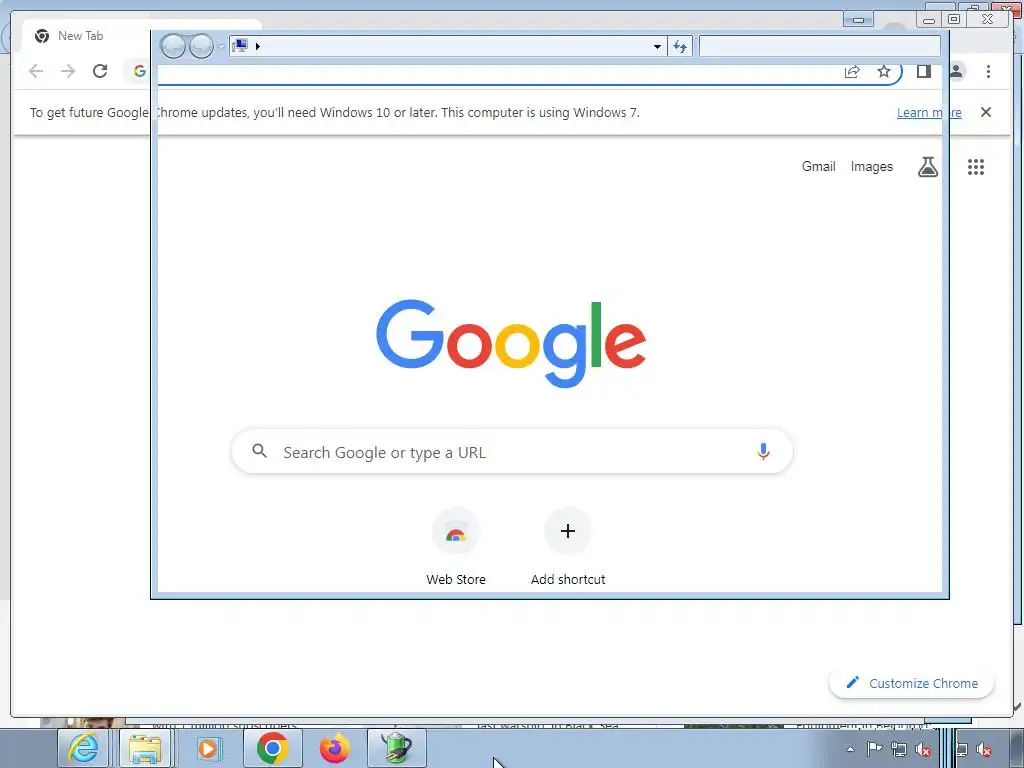The height and width of the screenshot is (768, 1024).
Task: Open Windows Explorer from the taskbar
Action: 145,748
